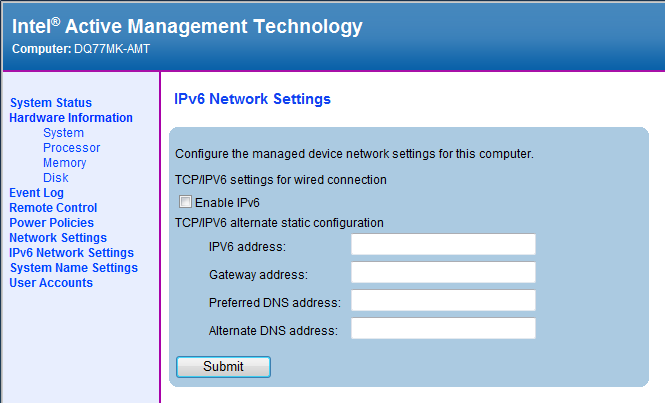Open the System hardware page
Screen dimensions: 665x403
coord(63,133)
